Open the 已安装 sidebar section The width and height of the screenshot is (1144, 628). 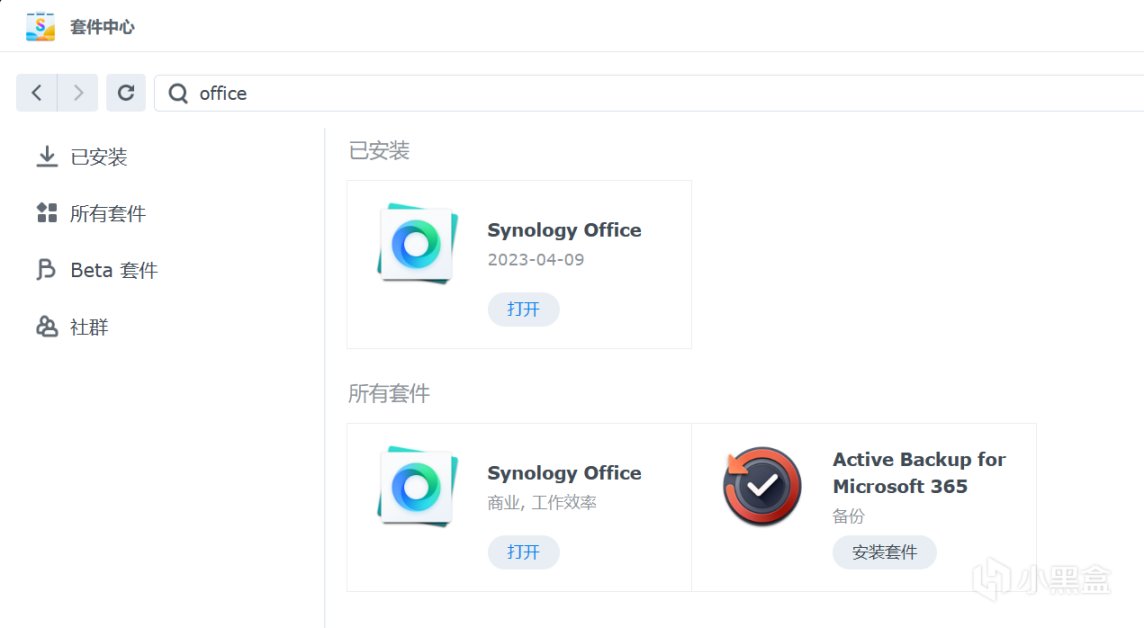click(98, 157)
